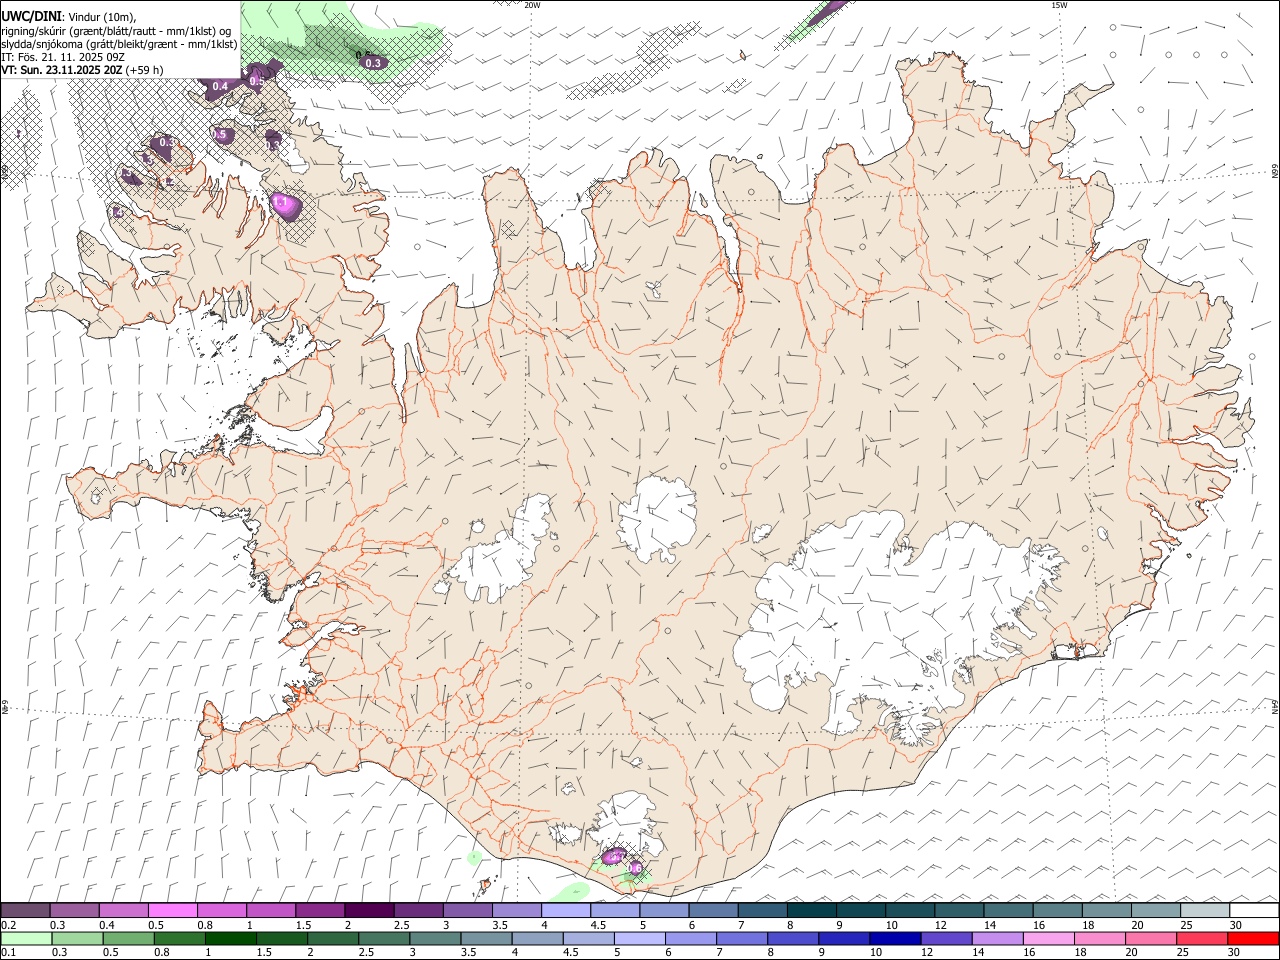This screenshot has width=1280, height=960.
Task: Click top-row white swatch above the 30 label
Action: [x=1252, y=910]
